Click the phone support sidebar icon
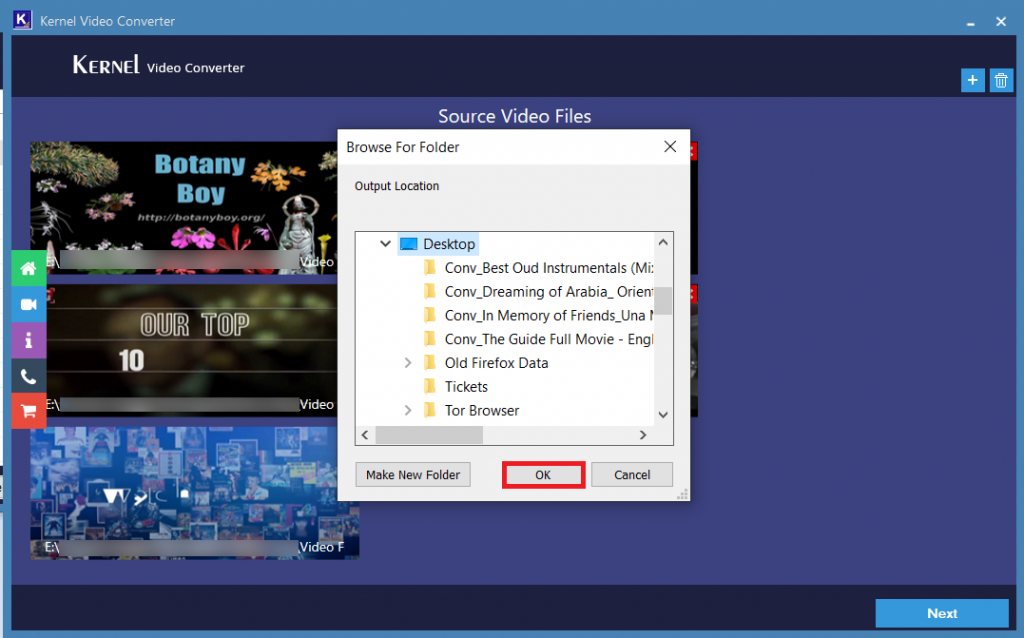The width and height of the screenshot is (1024, 638). tap(28, 375)
